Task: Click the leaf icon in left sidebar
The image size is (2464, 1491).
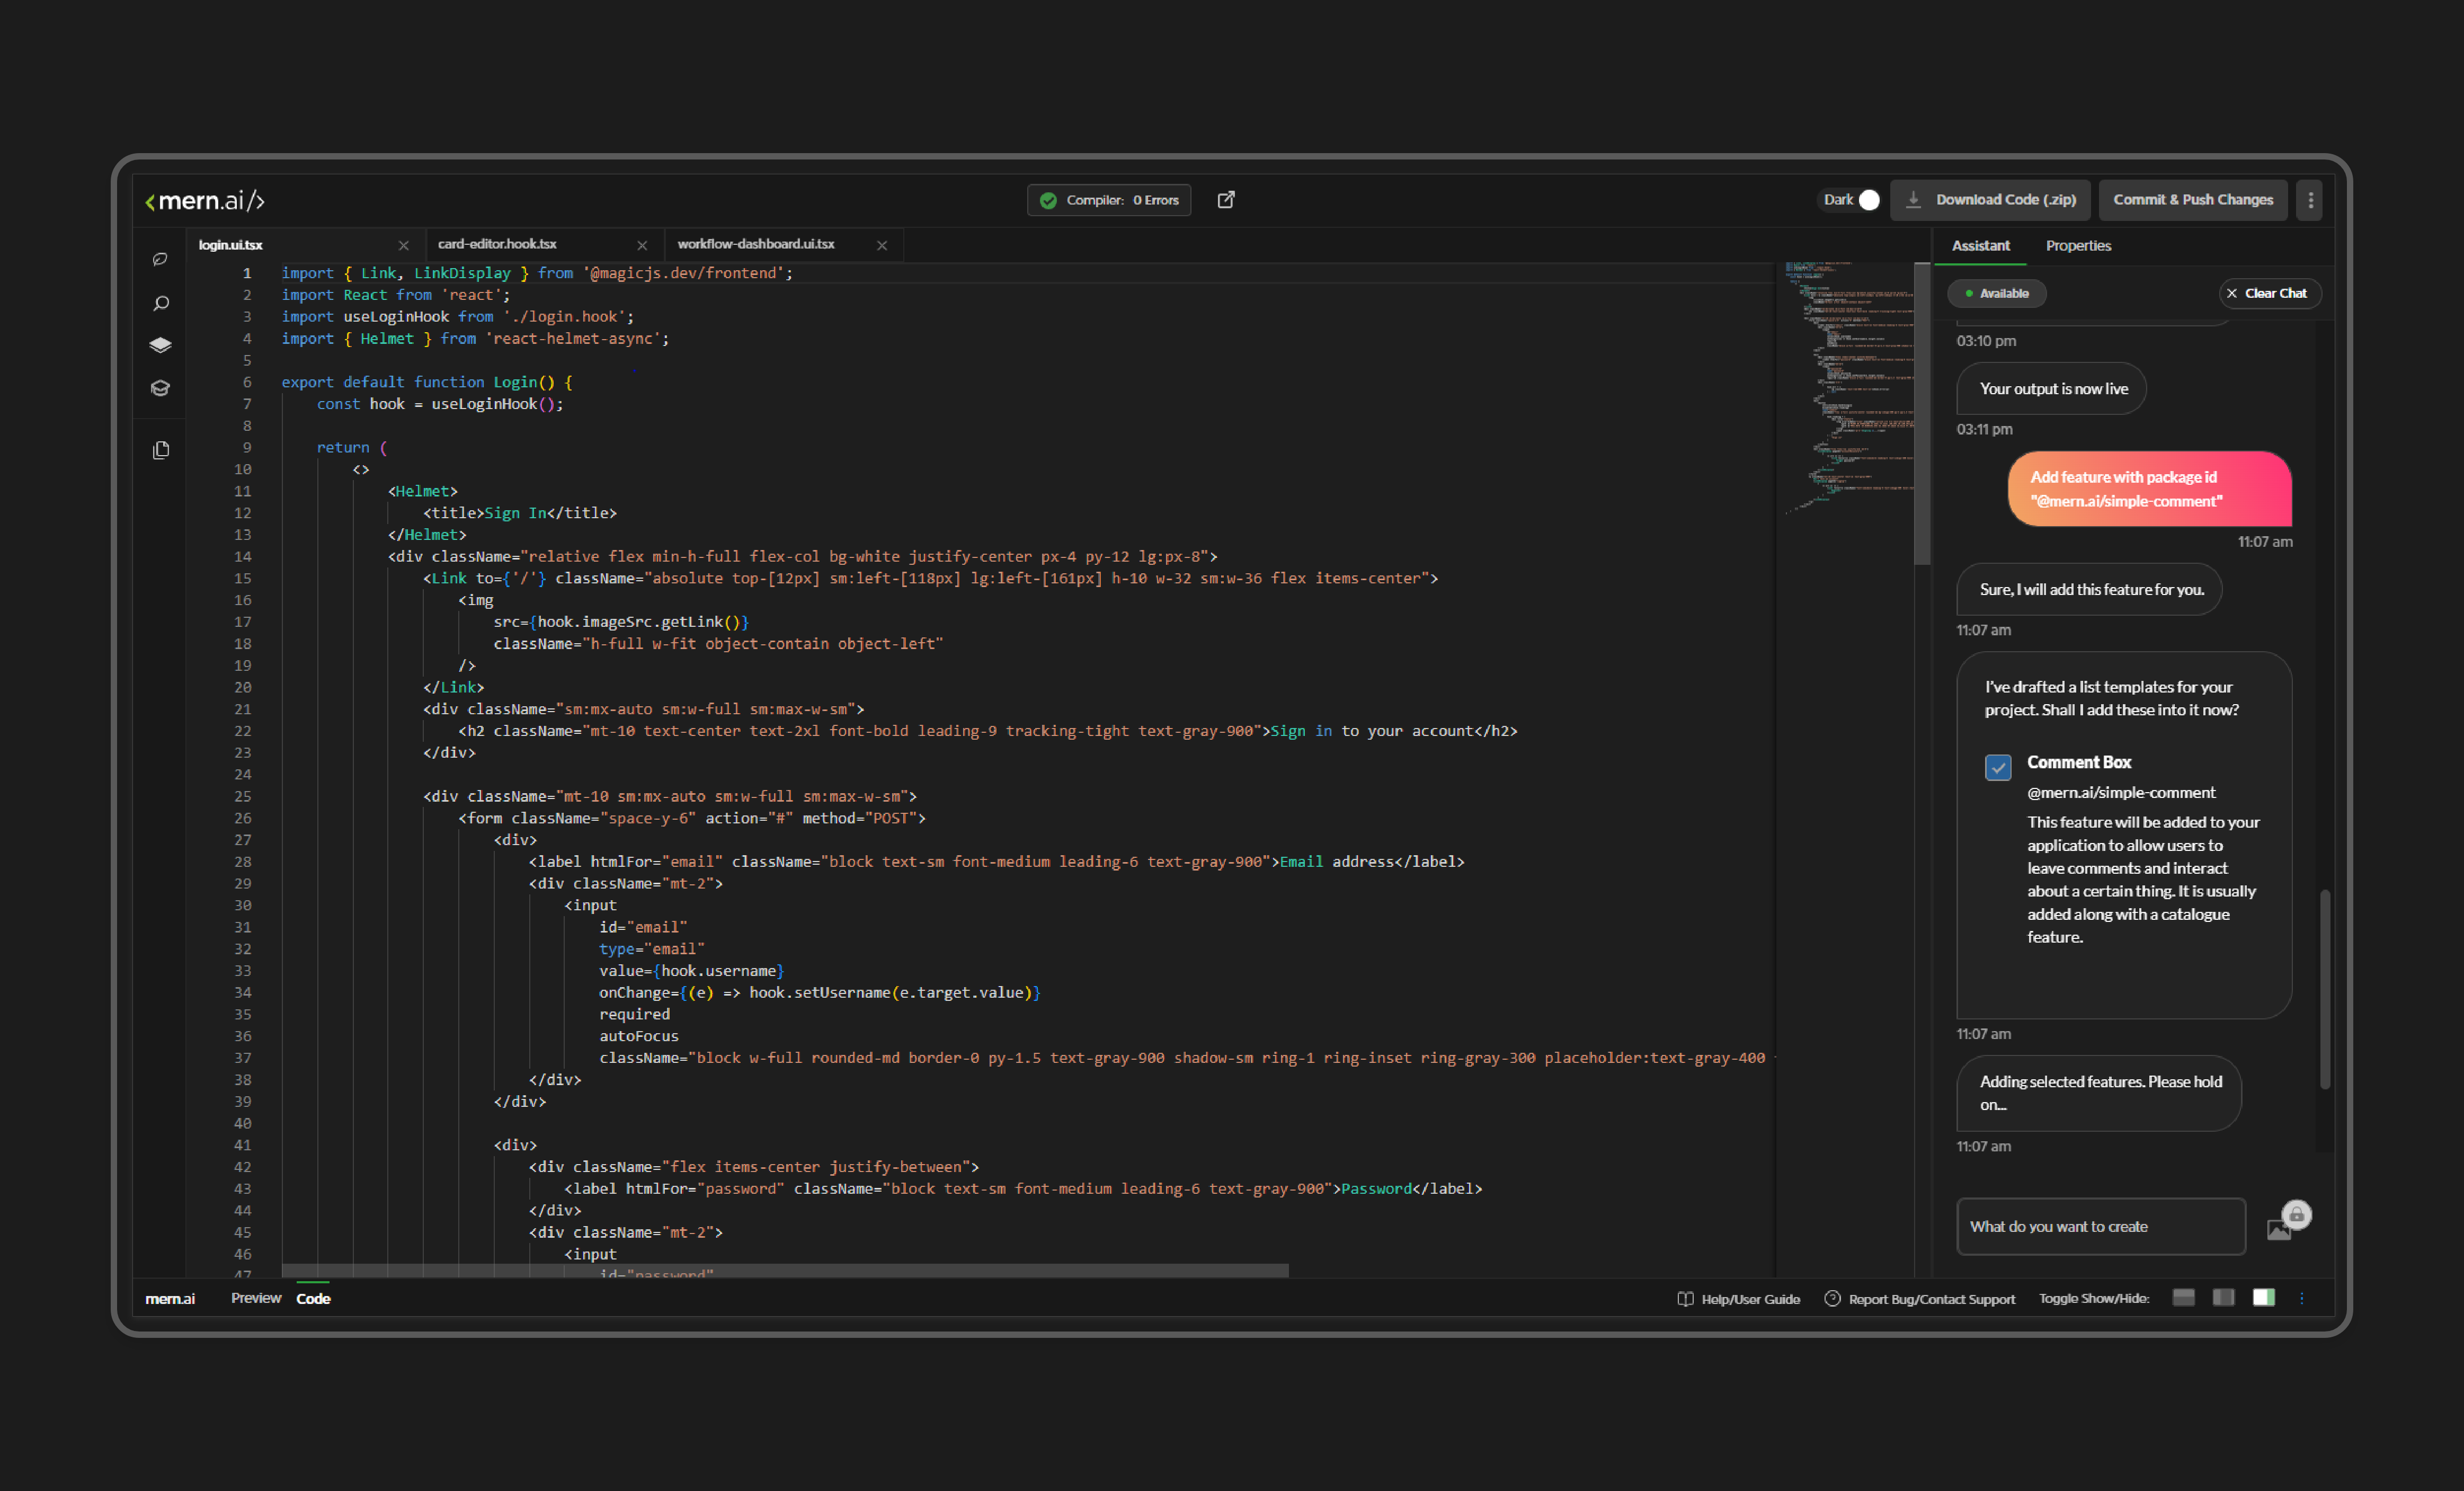Action: (160, 259)
